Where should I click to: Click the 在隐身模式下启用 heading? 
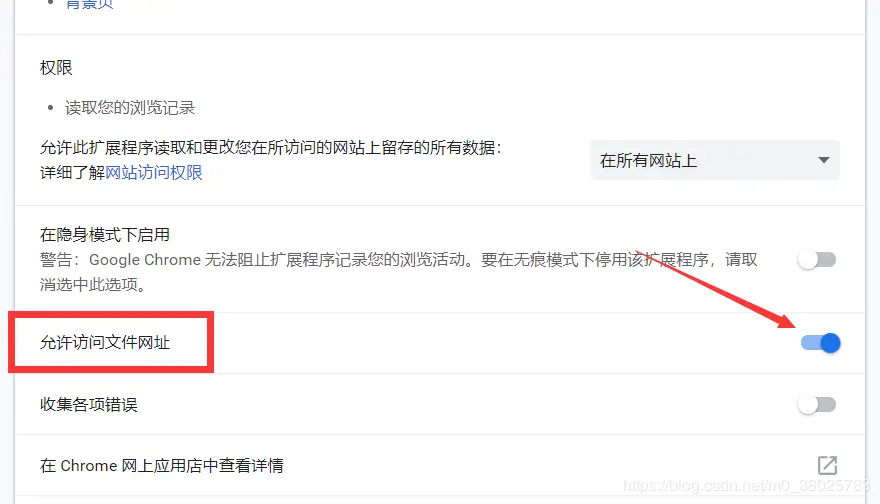click(105, 235)
